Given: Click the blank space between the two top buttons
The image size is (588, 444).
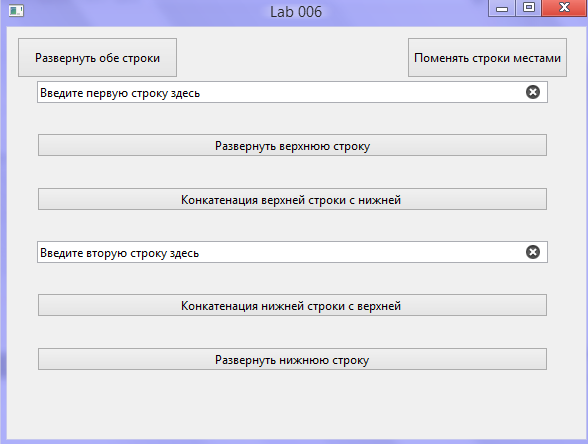Looking at the screenshot, I should point(292,58).
